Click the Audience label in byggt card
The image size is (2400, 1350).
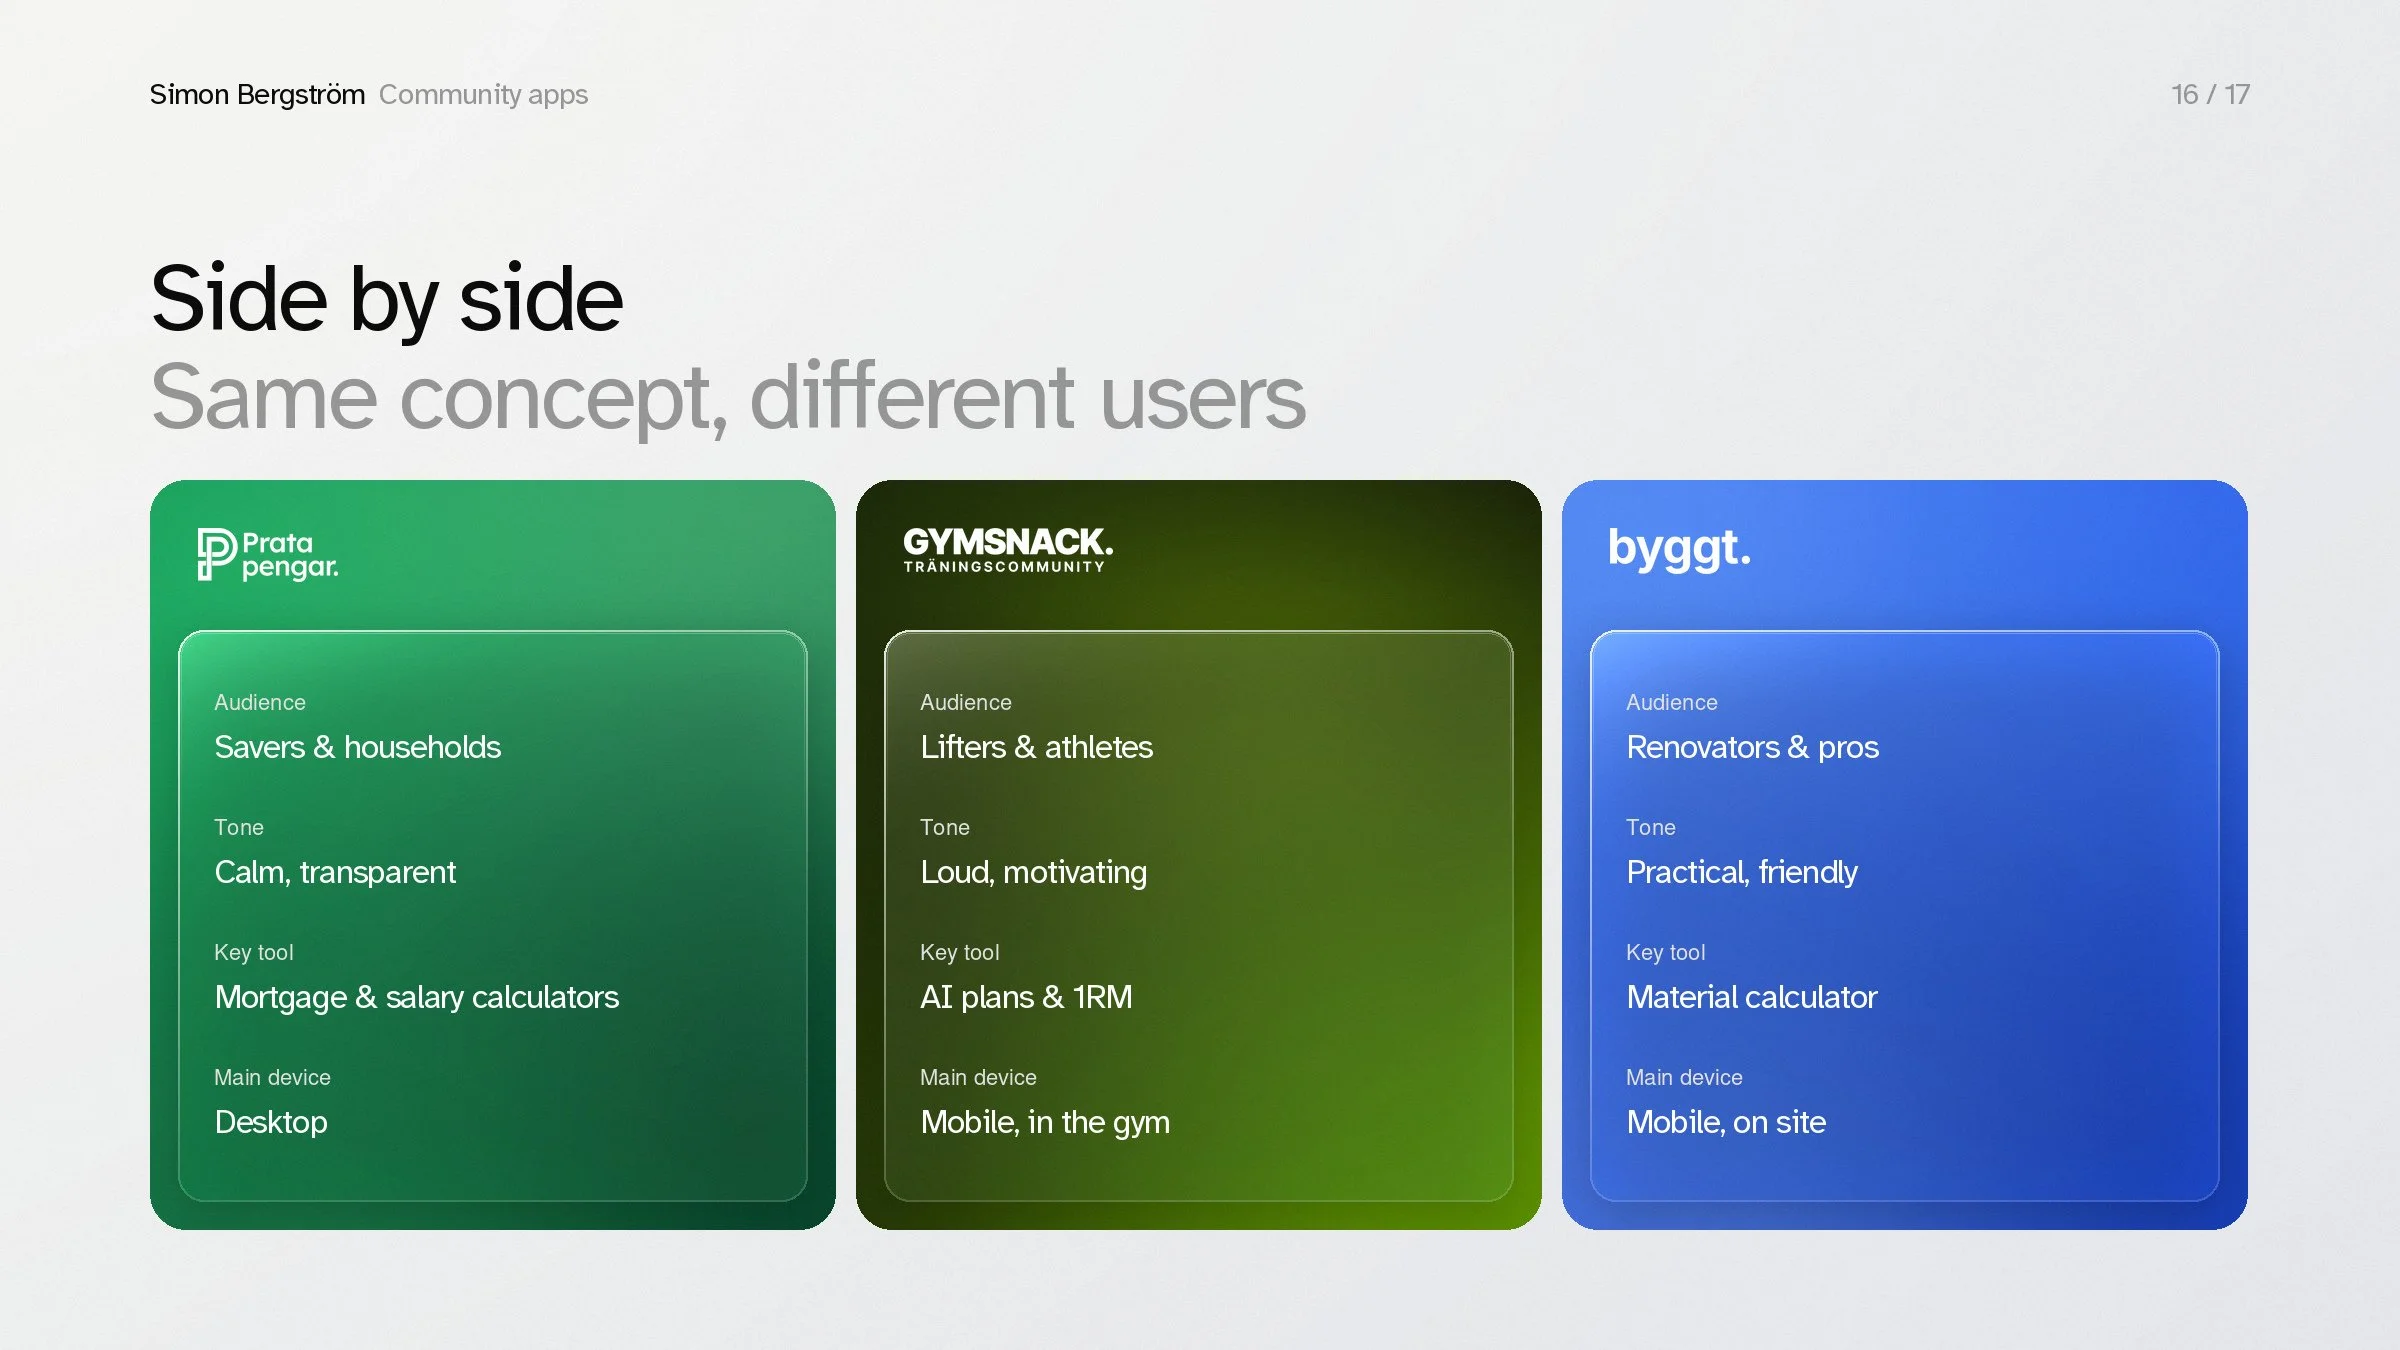[1672, 703]
